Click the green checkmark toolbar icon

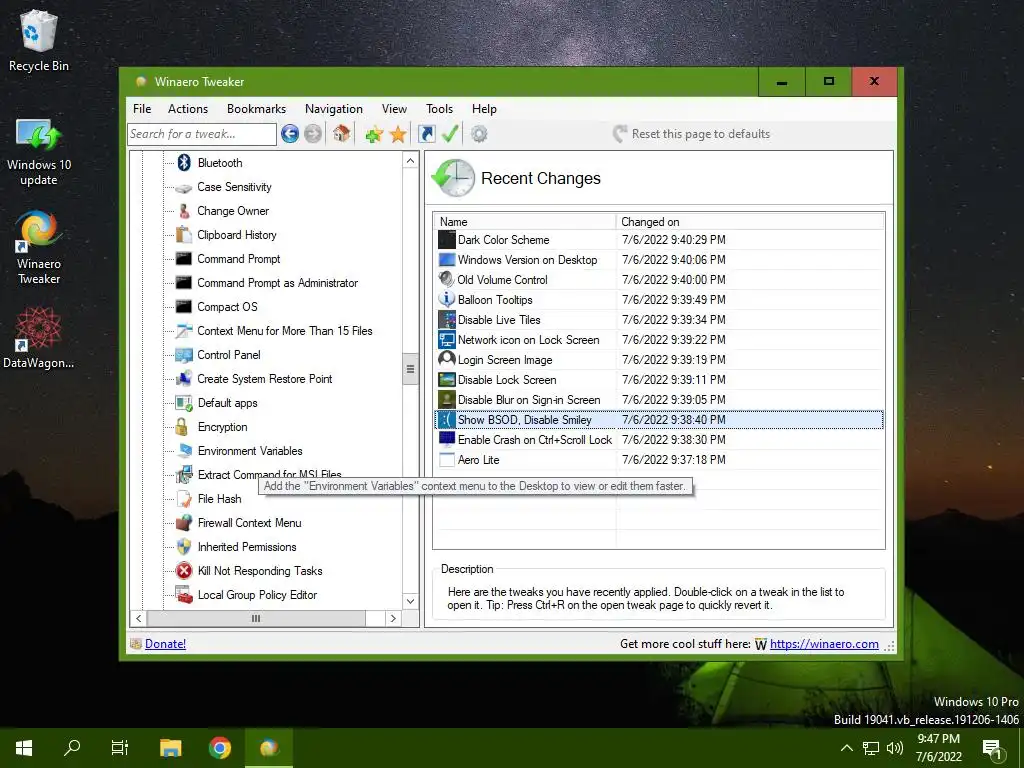click(450, 134)
